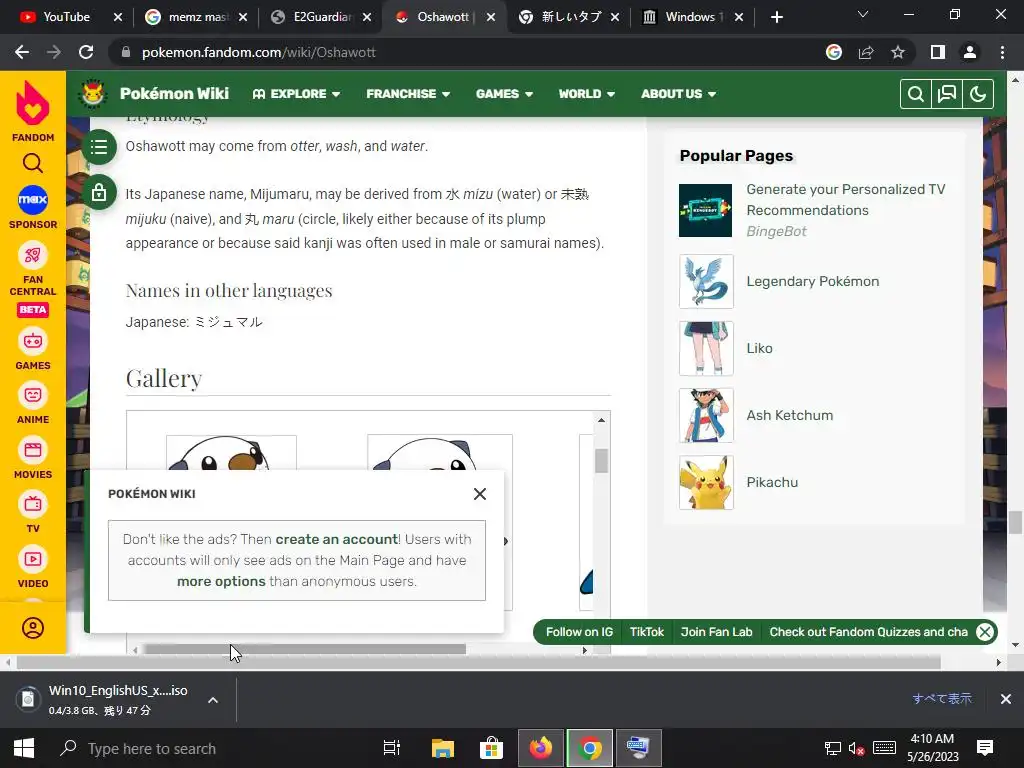This screenshot has height=768, width=1024.
Task: Bookmark this page with the star
Action: coord(898,52)
